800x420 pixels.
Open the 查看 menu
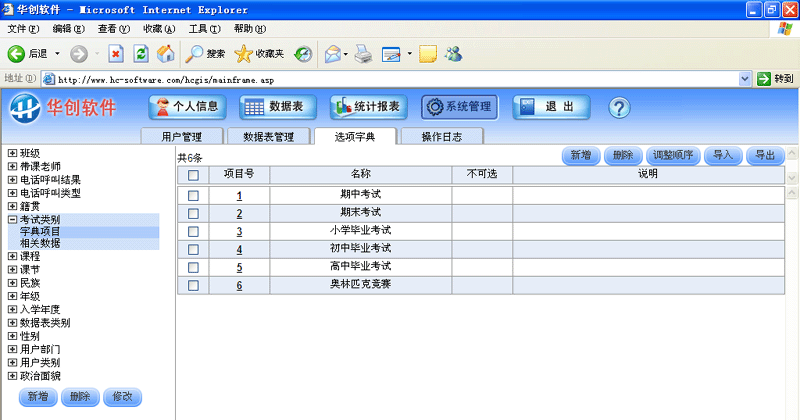[114, 29]
